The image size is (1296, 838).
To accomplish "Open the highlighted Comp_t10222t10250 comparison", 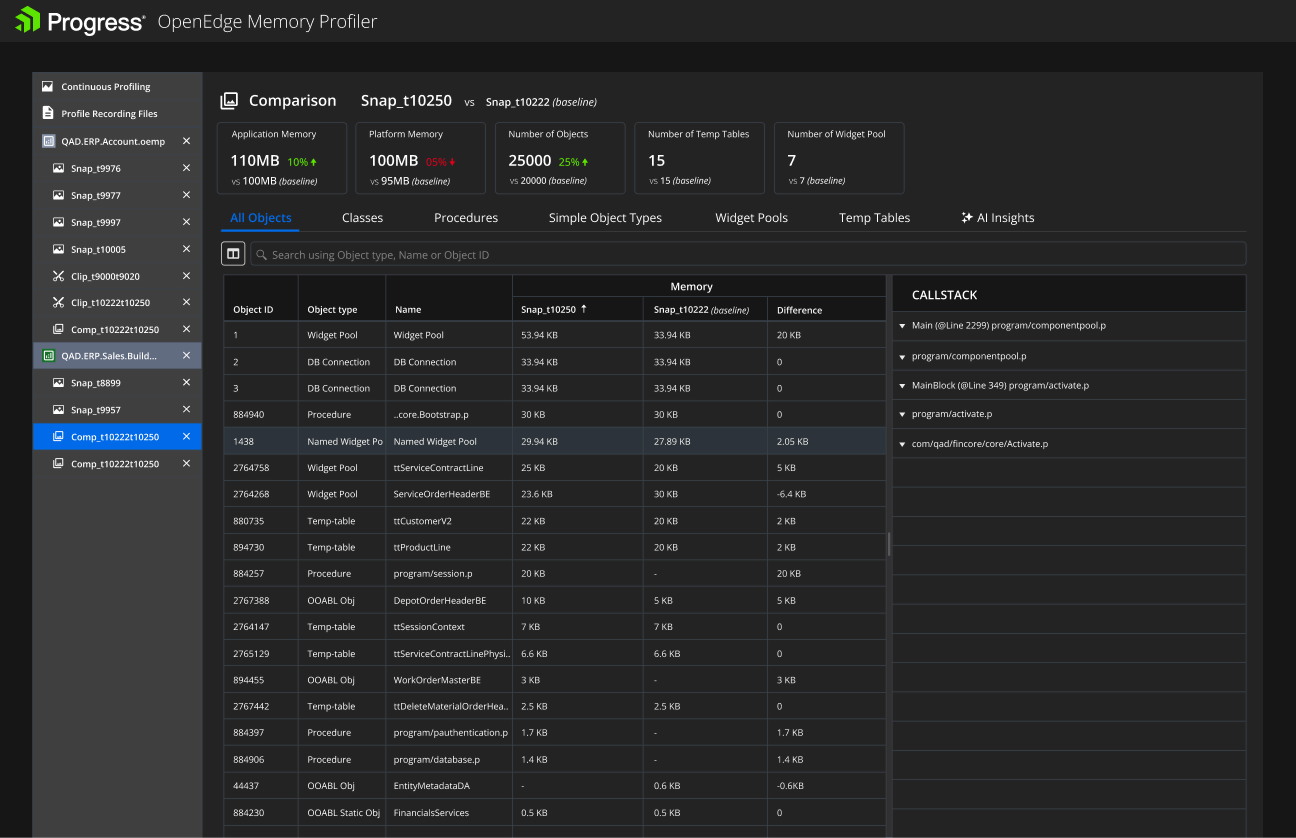I will point(117,437).
